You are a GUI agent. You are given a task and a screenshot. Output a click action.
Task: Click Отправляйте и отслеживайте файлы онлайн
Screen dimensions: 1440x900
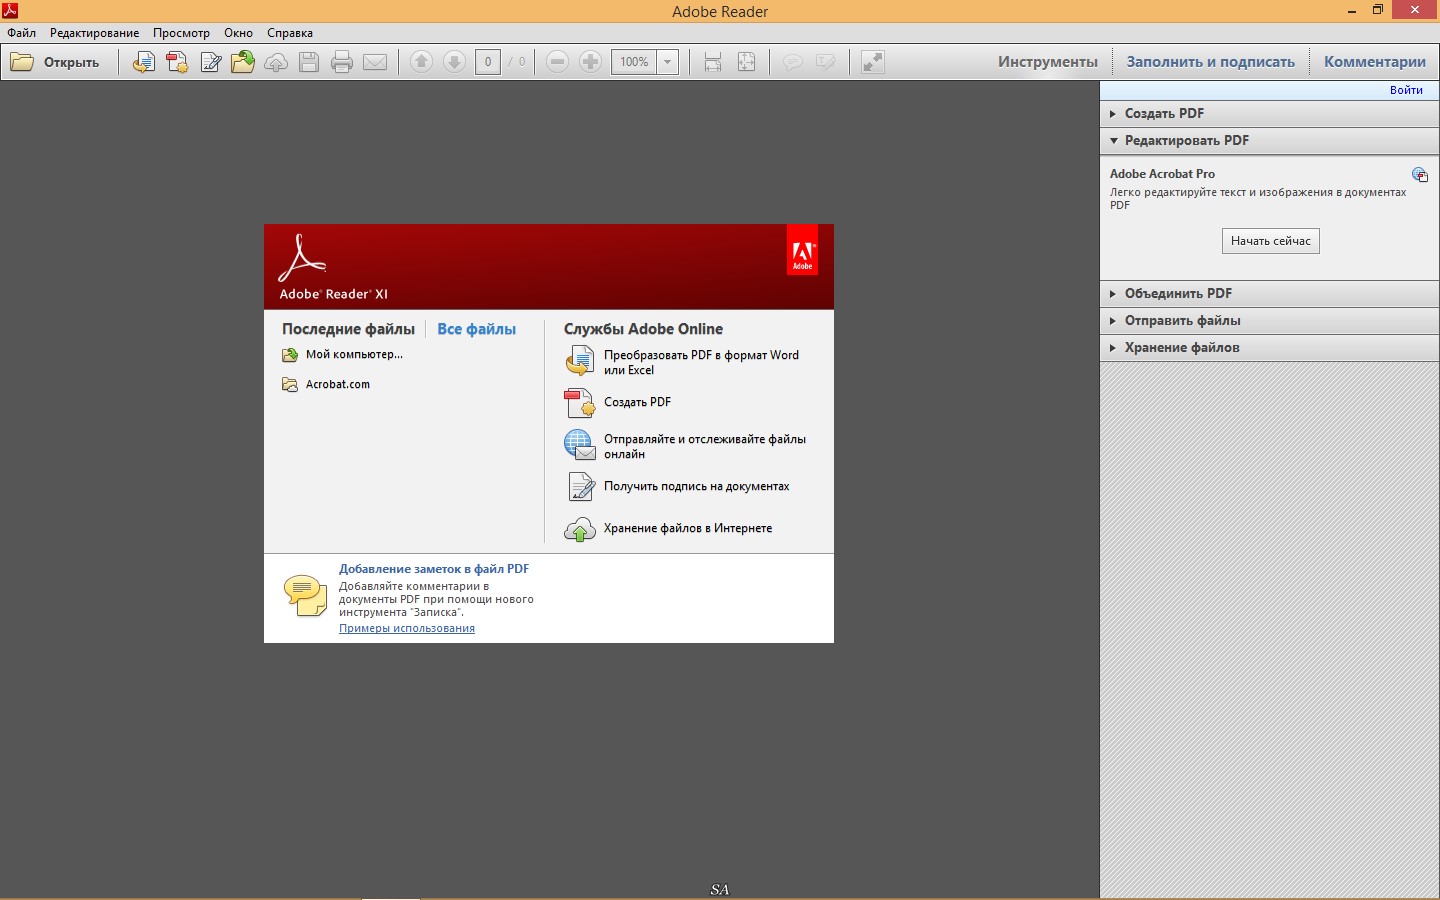[705, 446]
